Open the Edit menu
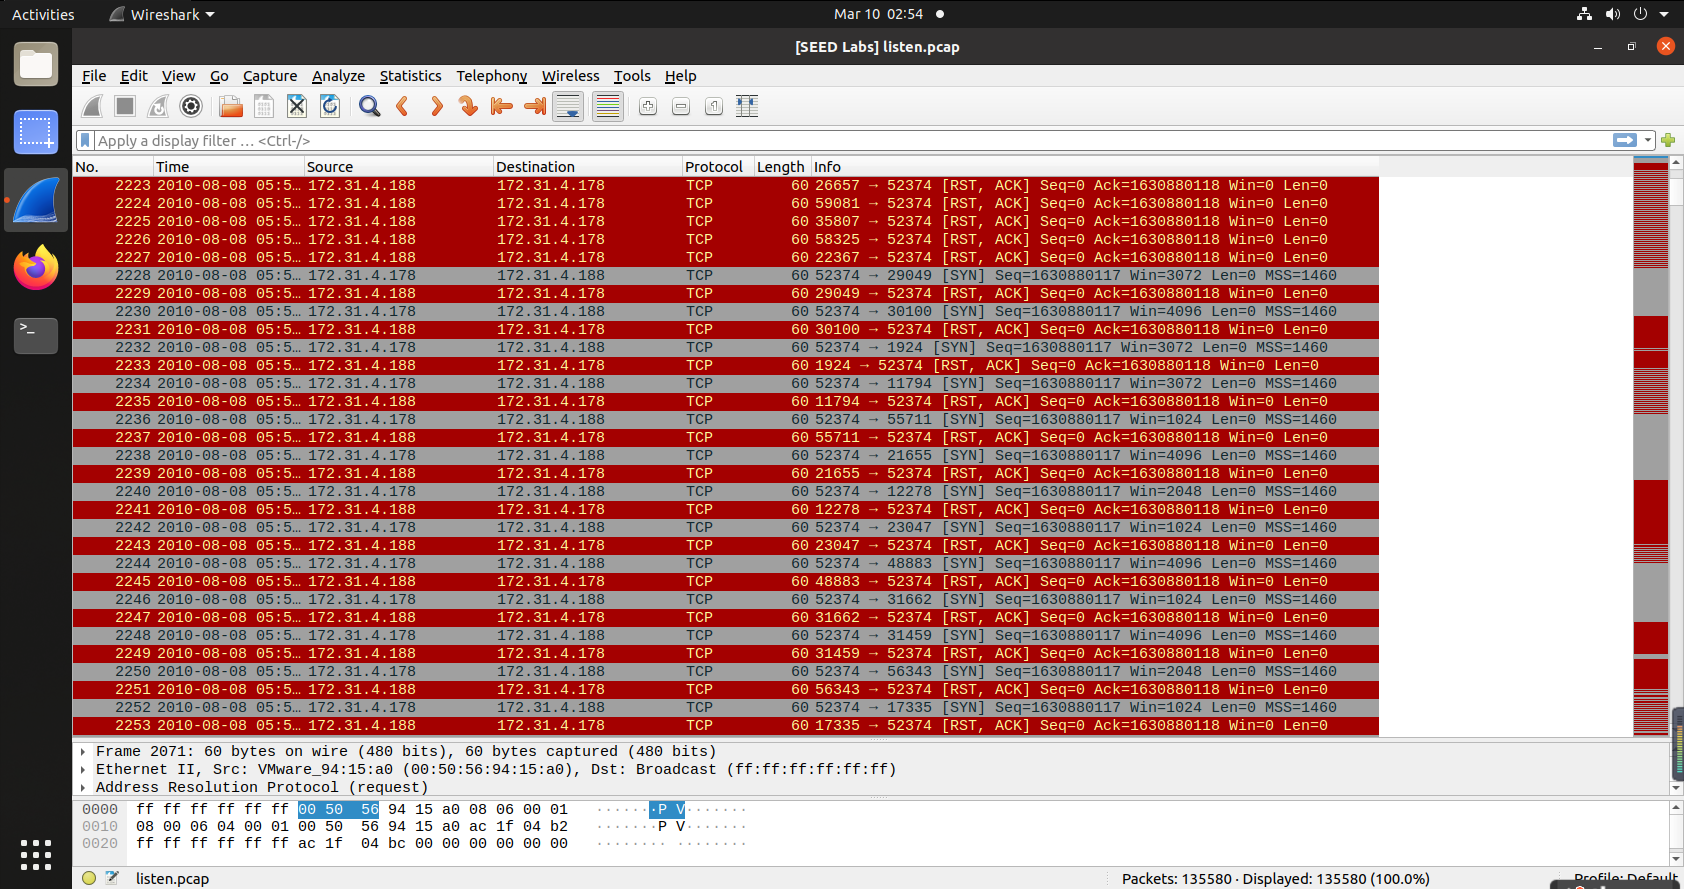 click(134, 76)
